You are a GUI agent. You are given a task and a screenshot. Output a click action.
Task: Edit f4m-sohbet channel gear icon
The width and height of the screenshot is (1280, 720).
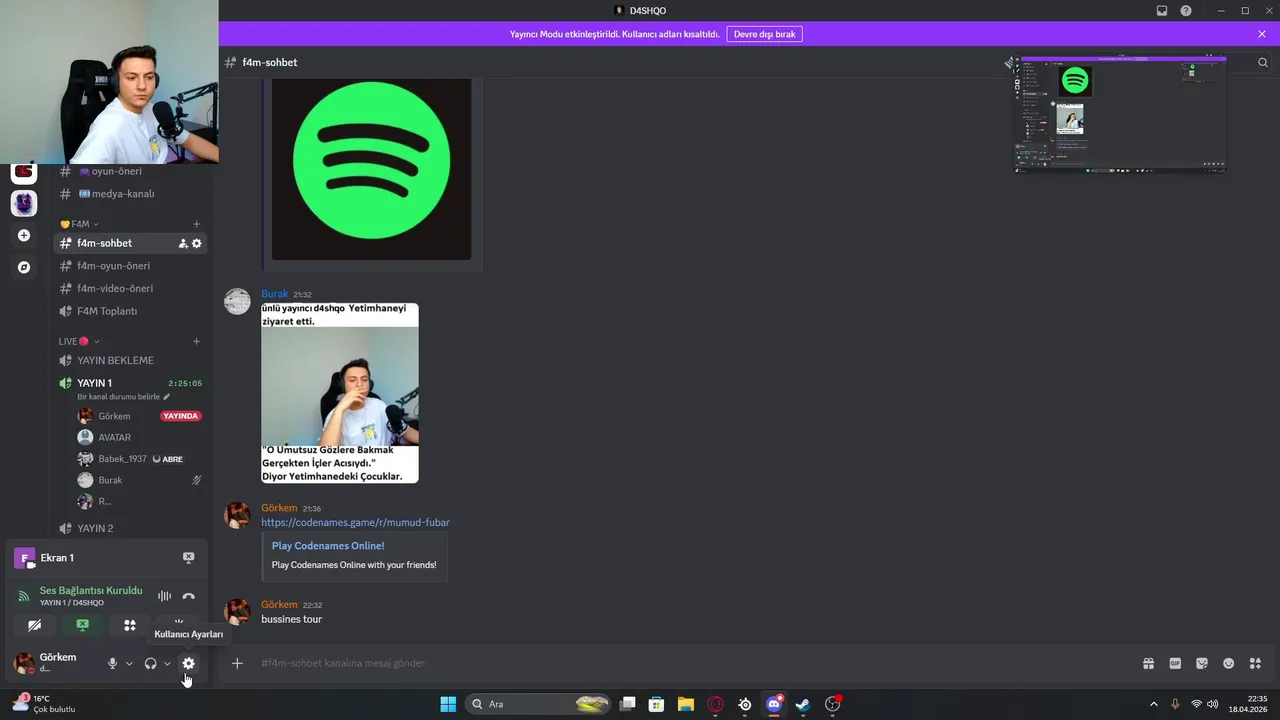(x=197, y=243)
